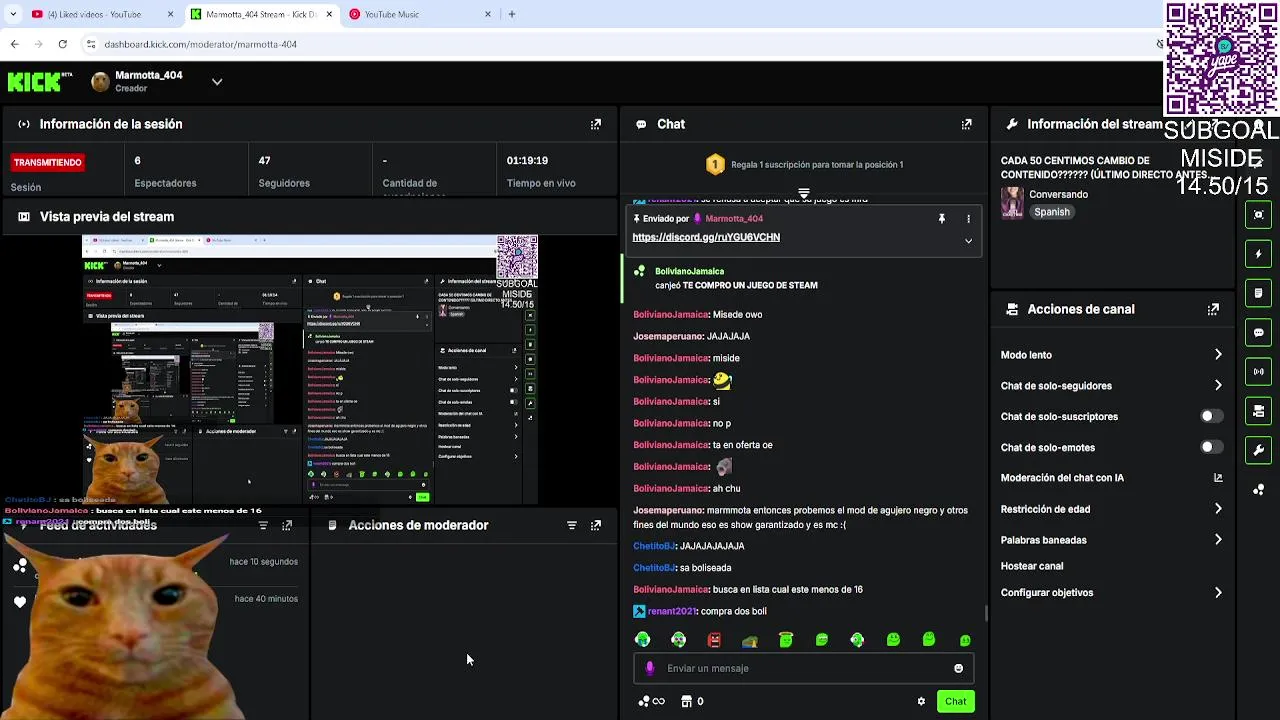Click BolivianoJamaica username on redemption message
Viewport: 1280px width, 720px height.
(689, 271)
